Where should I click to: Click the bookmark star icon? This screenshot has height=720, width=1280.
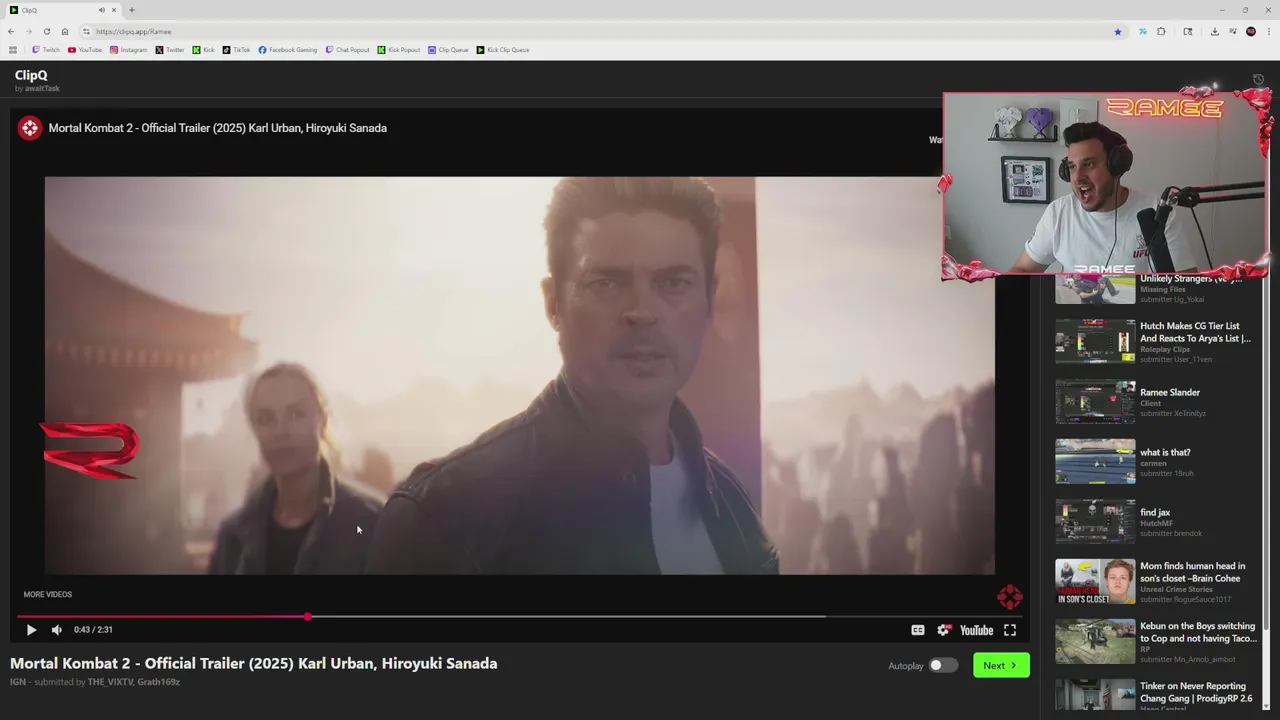coord(1118,32)
